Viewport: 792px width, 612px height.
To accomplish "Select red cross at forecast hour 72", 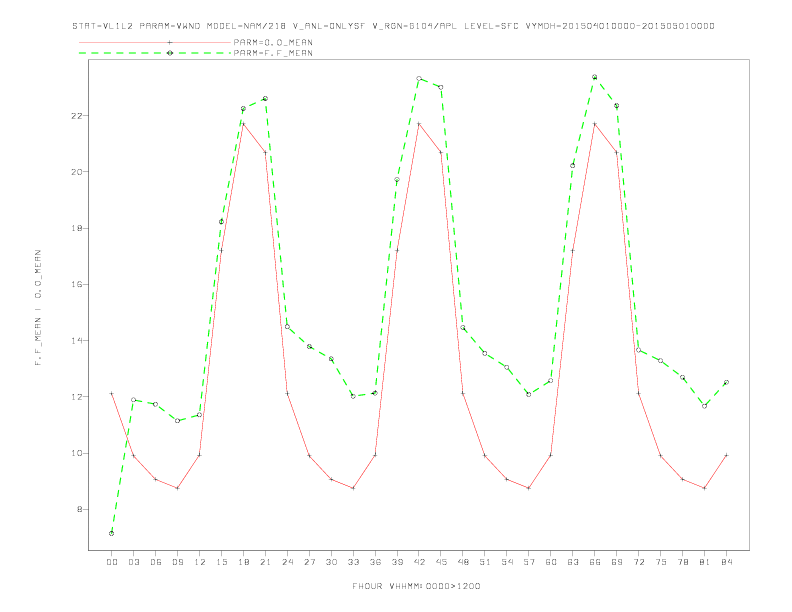I will click(638, 393).
